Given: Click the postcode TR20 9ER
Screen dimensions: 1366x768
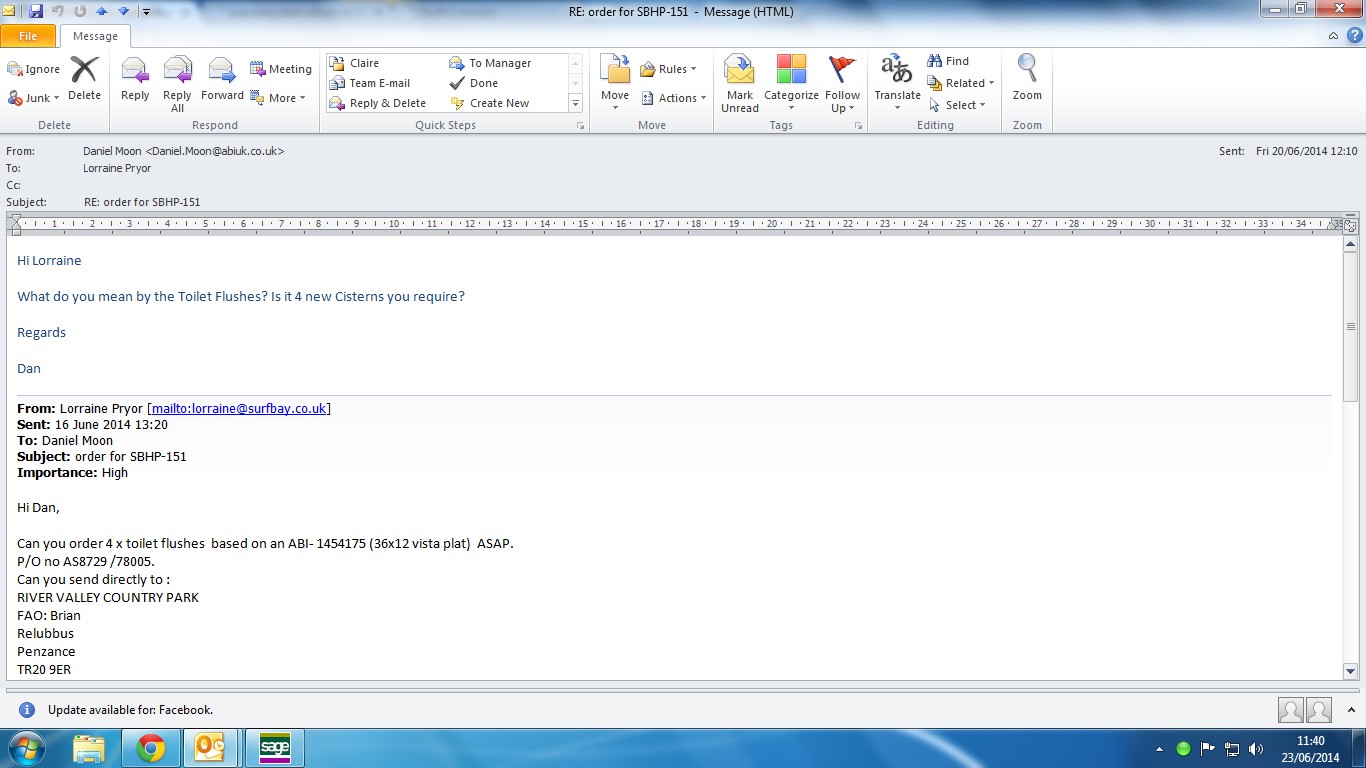Looking at the screenshot, I should [x=44, y=669].
